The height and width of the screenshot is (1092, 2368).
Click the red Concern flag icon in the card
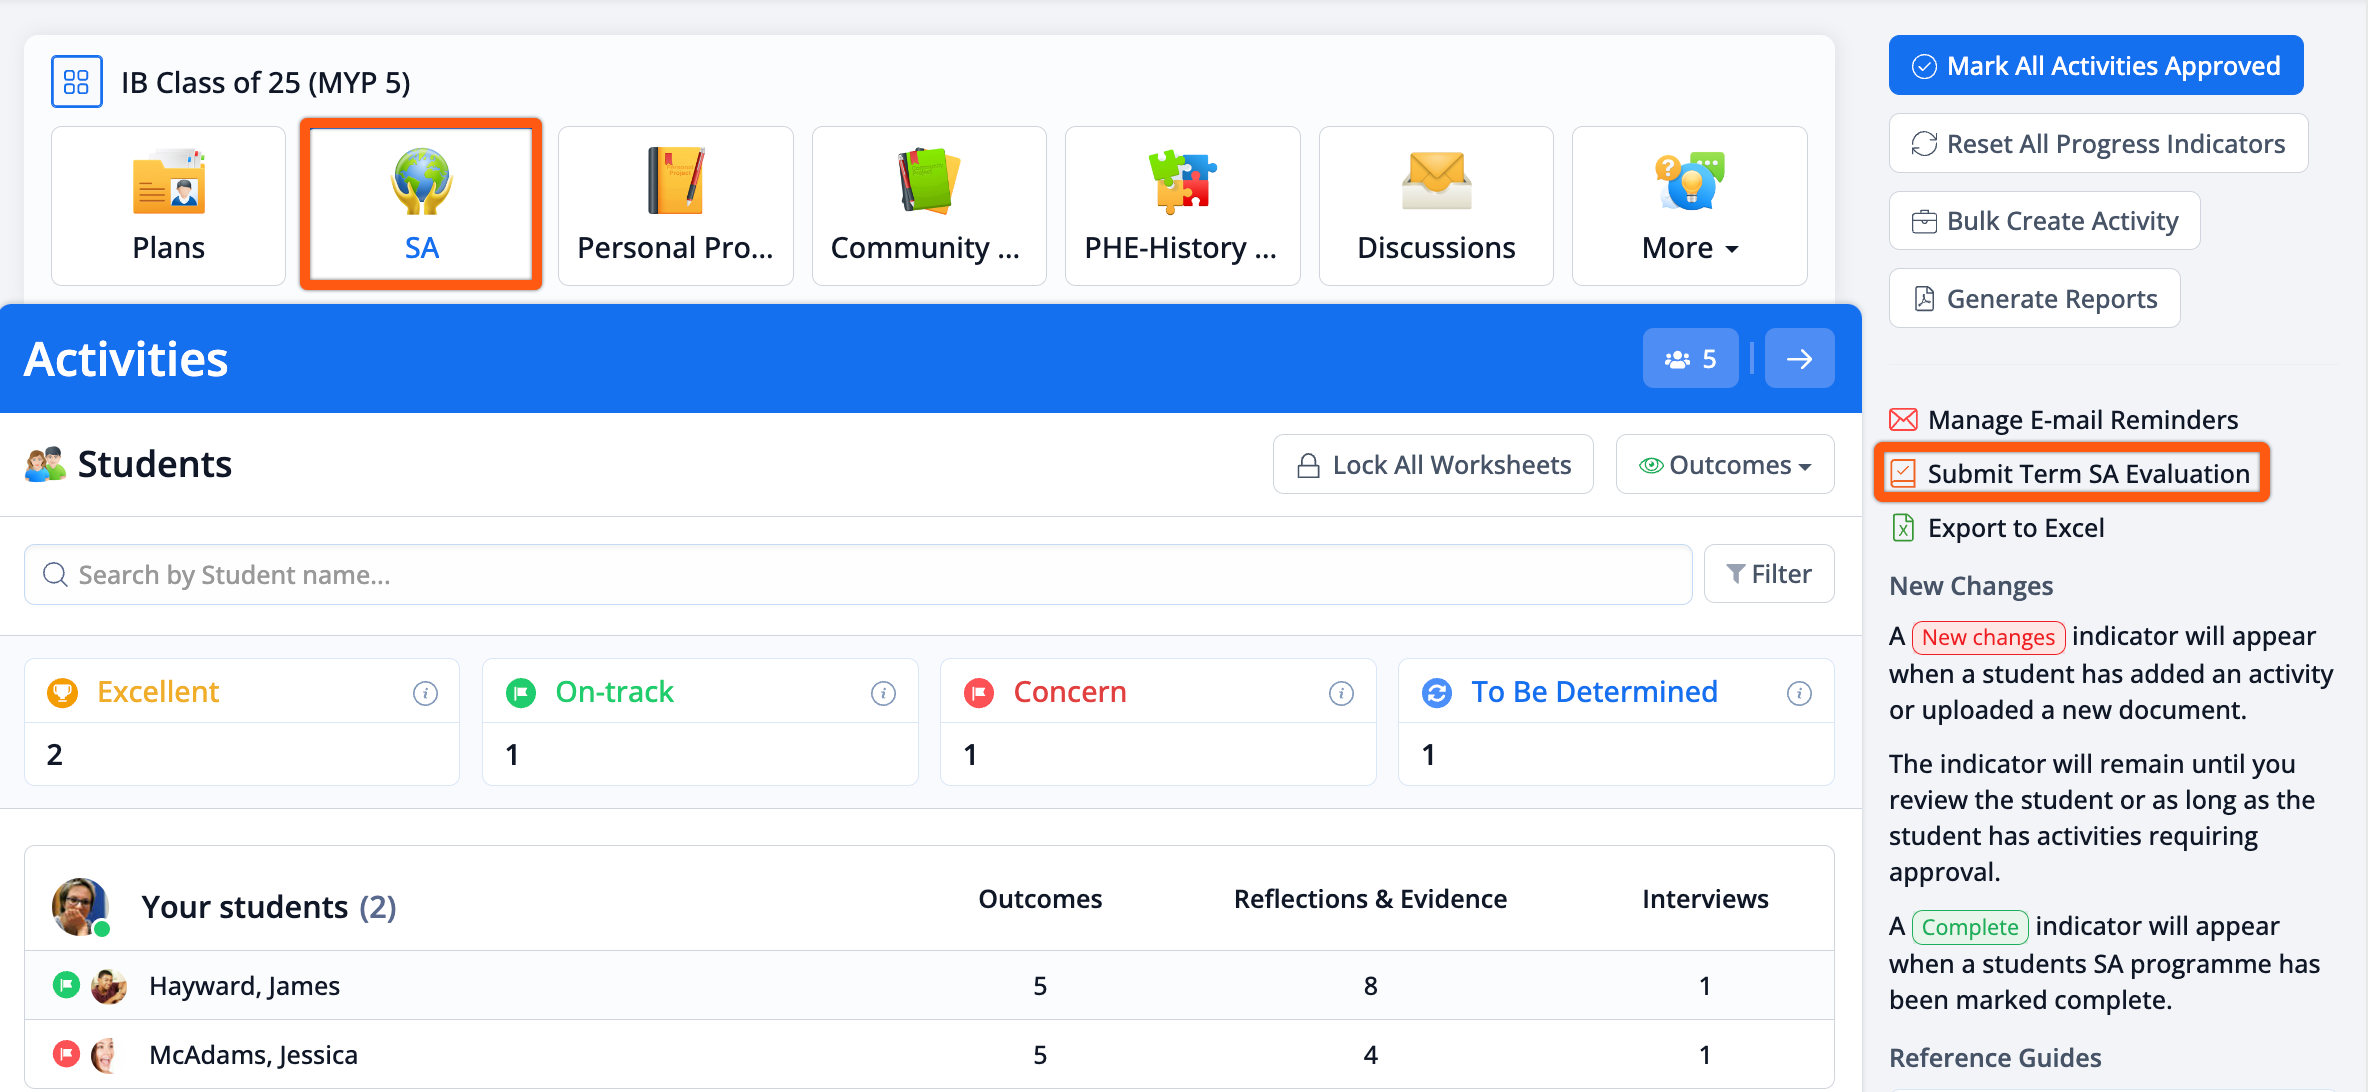(979, 692)
